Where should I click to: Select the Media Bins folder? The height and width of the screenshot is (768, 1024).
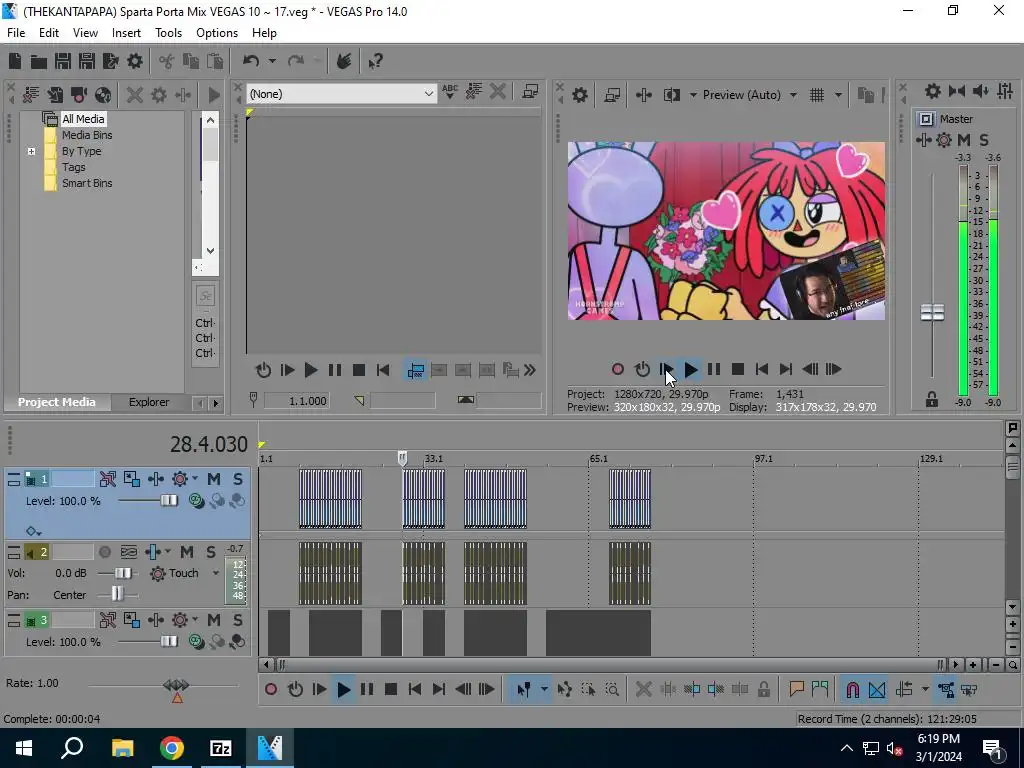(87, 135)
